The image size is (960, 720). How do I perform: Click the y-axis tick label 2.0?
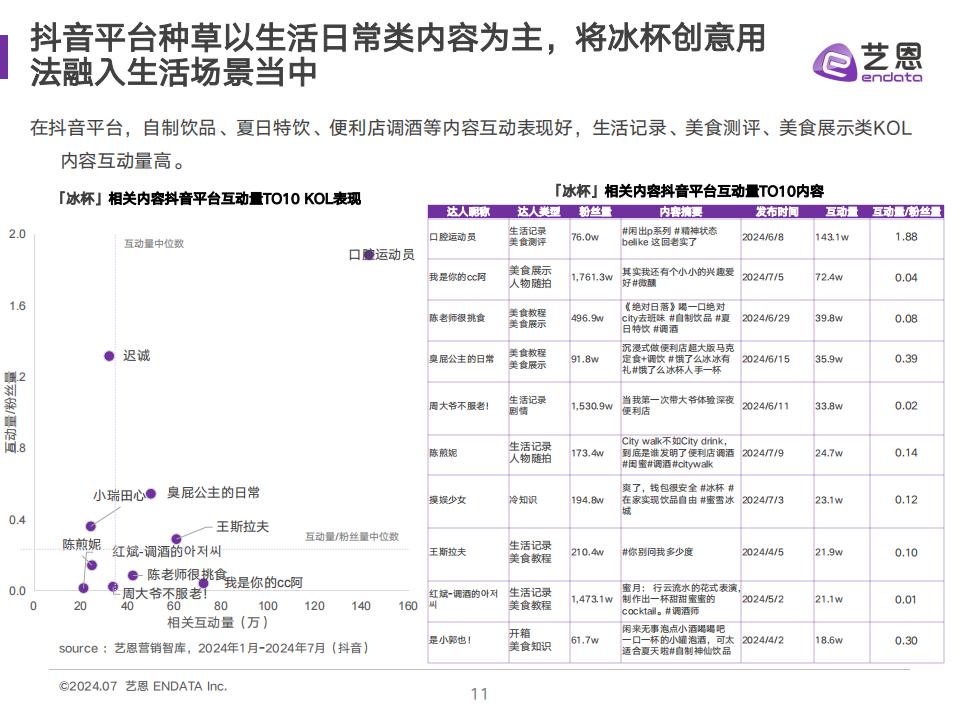coord(17,234)
